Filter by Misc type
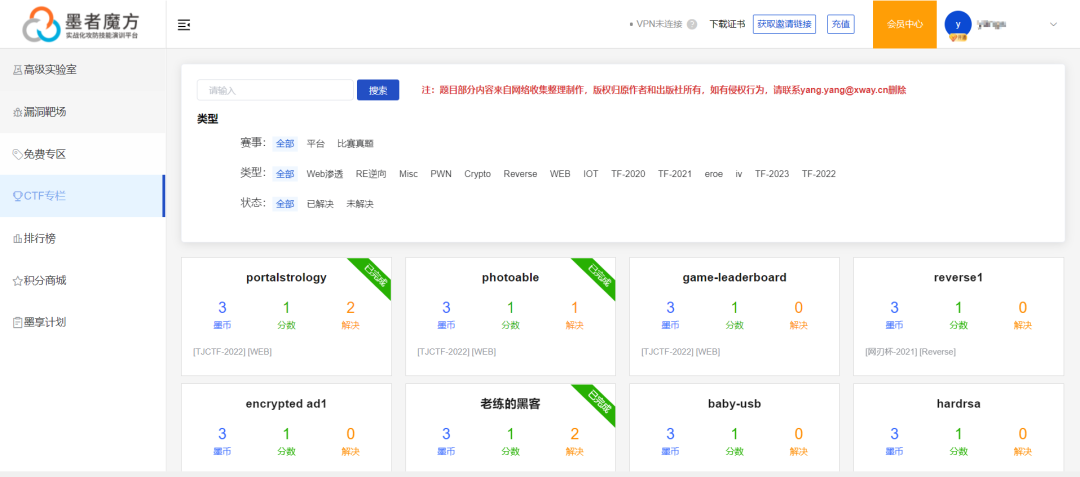Viewport: 1080px width, 477px height. pos(408,174)
